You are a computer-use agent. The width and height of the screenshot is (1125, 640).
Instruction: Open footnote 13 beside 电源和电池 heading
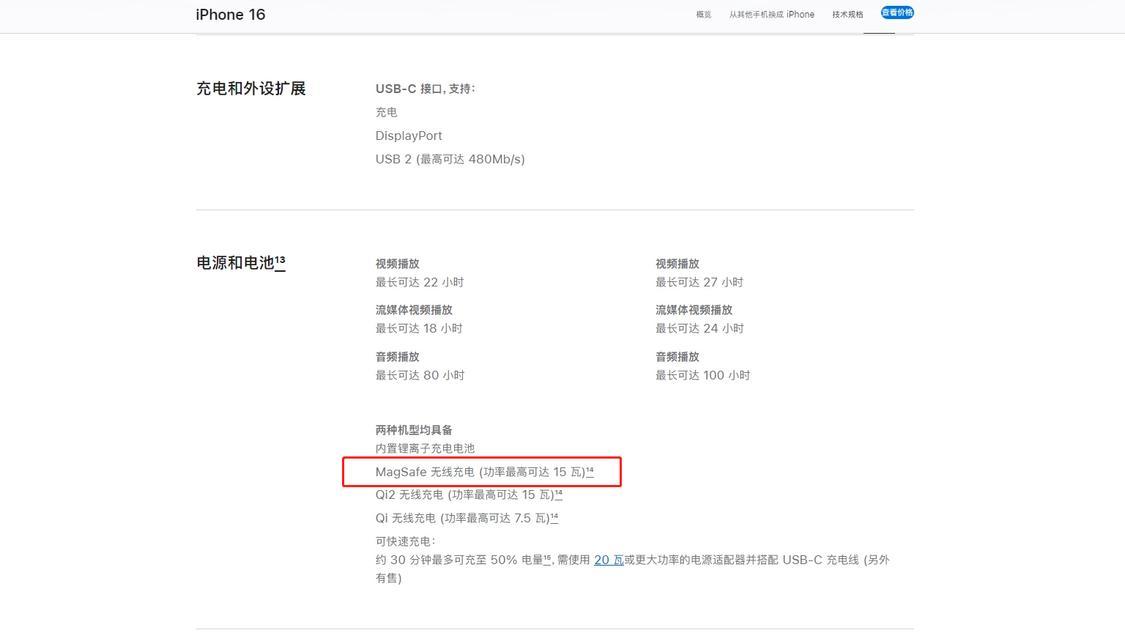(x=280, y=260)
